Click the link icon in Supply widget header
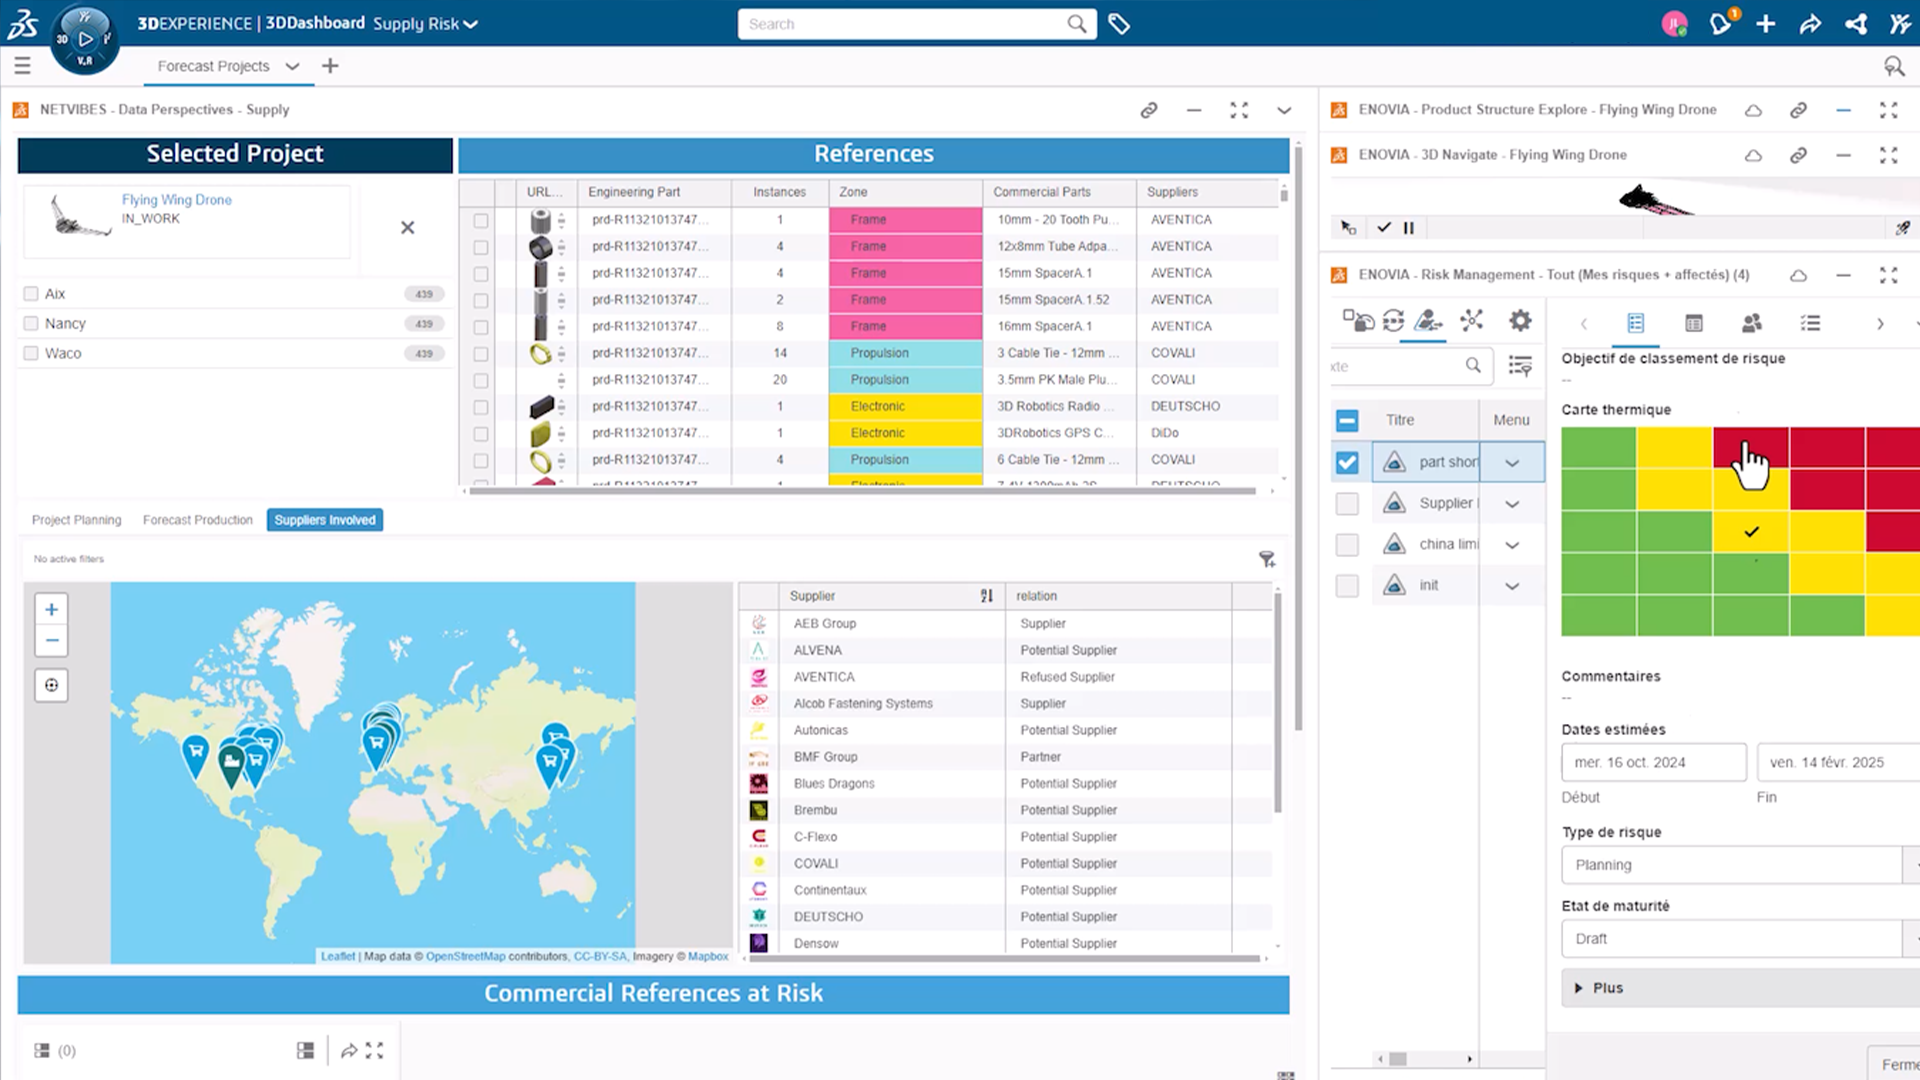Viewport: 1920px width, 1080px height. [1149, 110]
